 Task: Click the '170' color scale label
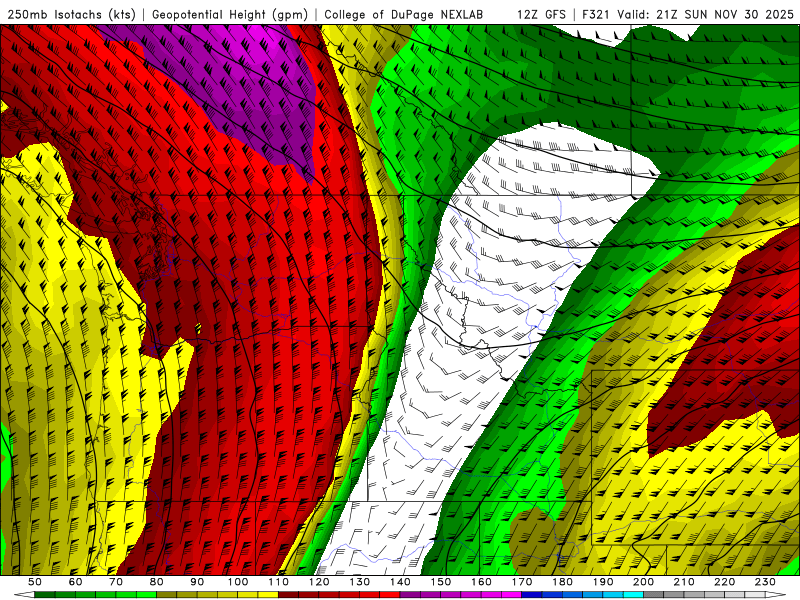(x=522, y=582)
